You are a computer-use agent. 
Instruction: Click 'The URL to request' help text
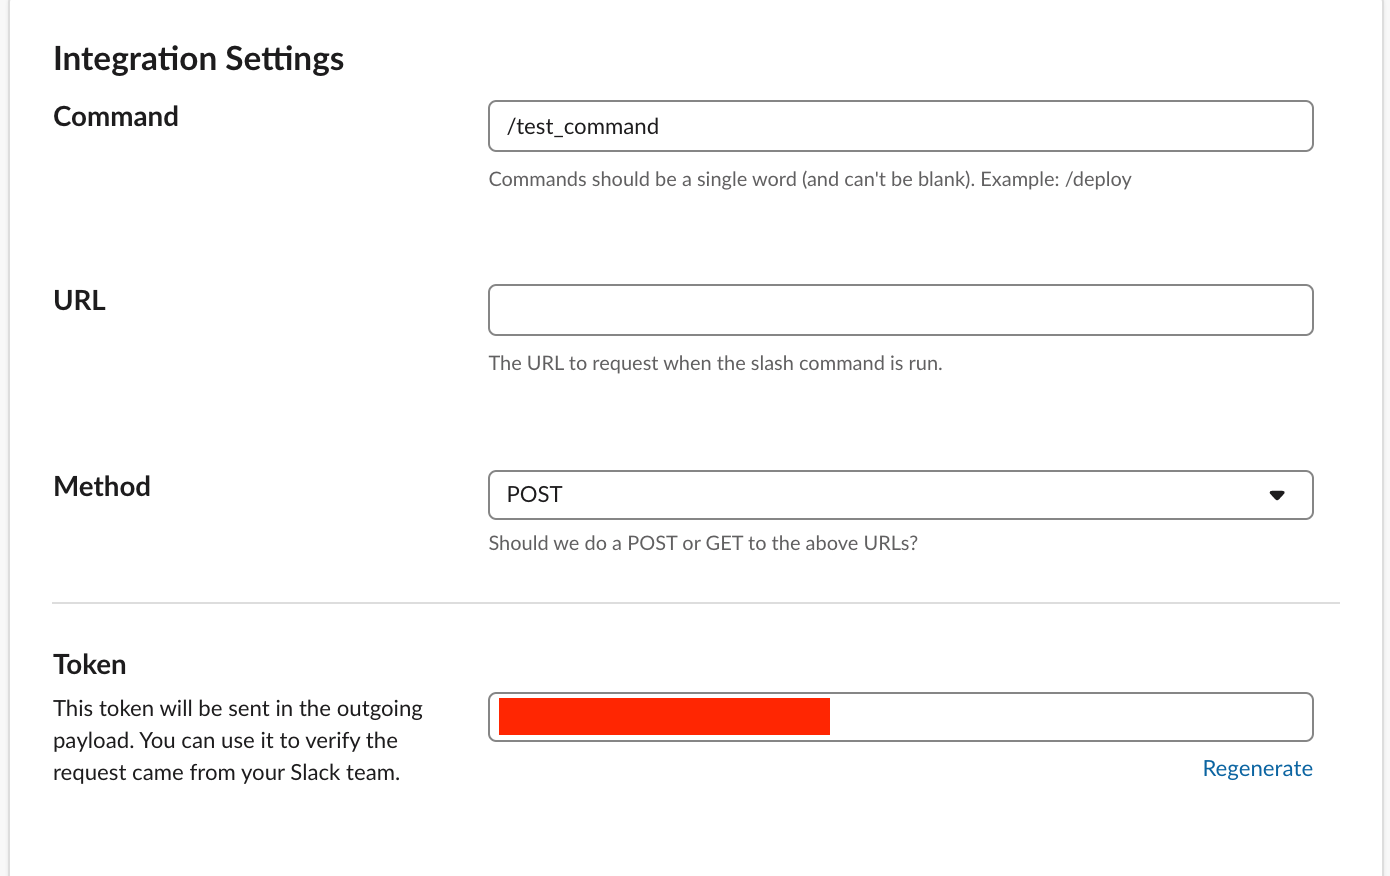tap(715, 363)
